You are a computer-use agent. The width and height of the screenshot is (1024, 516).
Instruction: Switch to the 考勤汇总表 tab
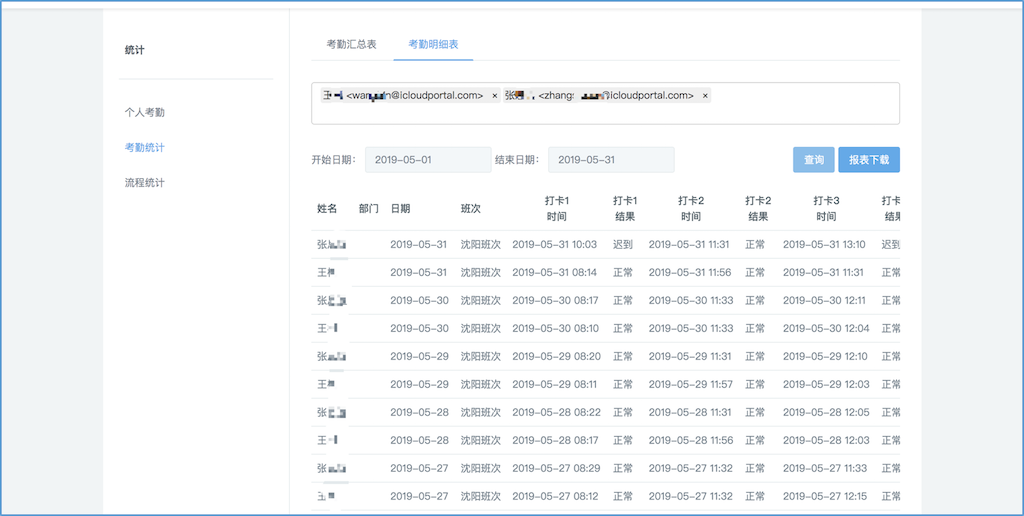(x=351, y=44)
